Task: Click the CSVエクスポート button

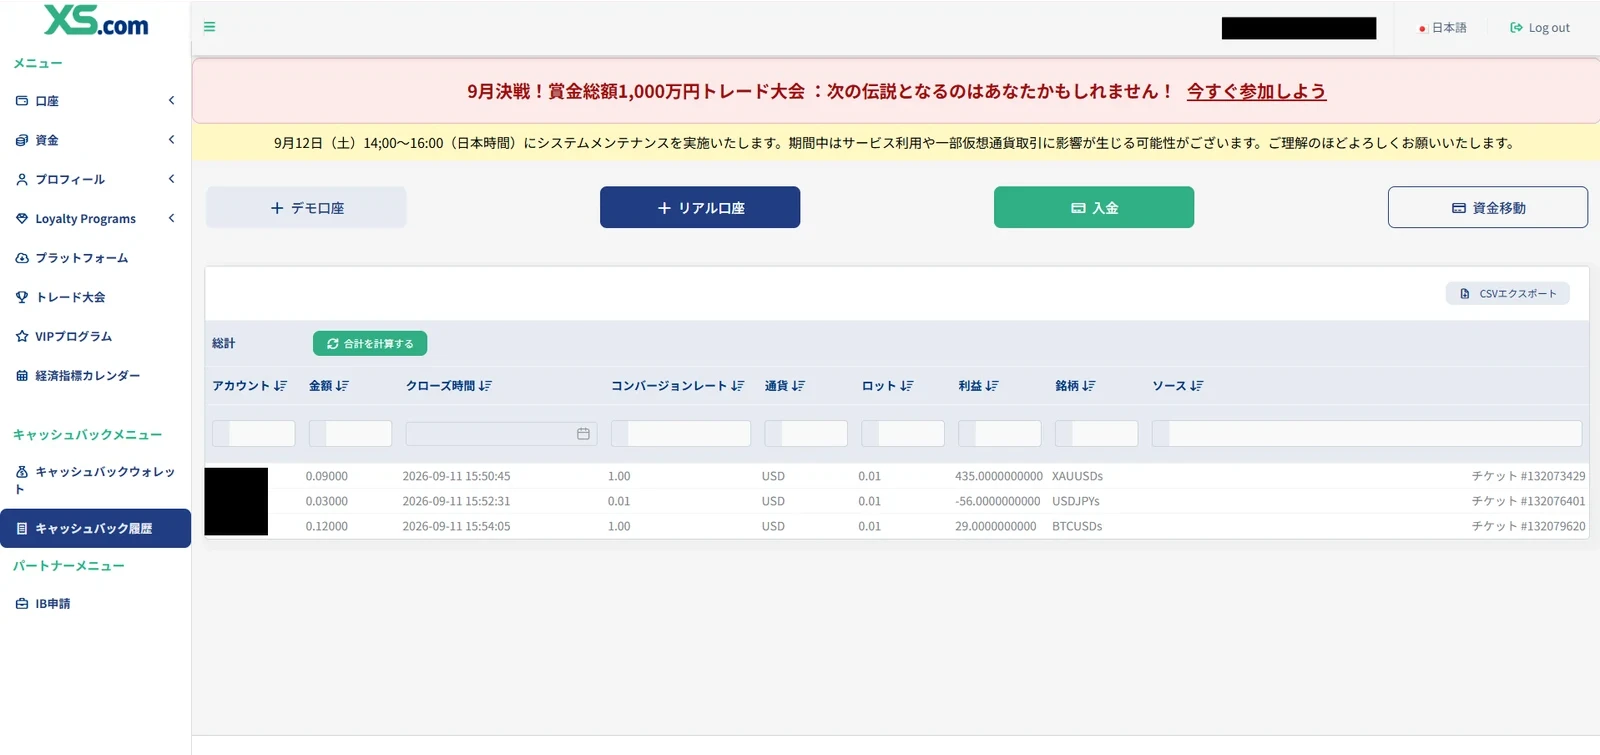Action: (x=1508, y=293)
